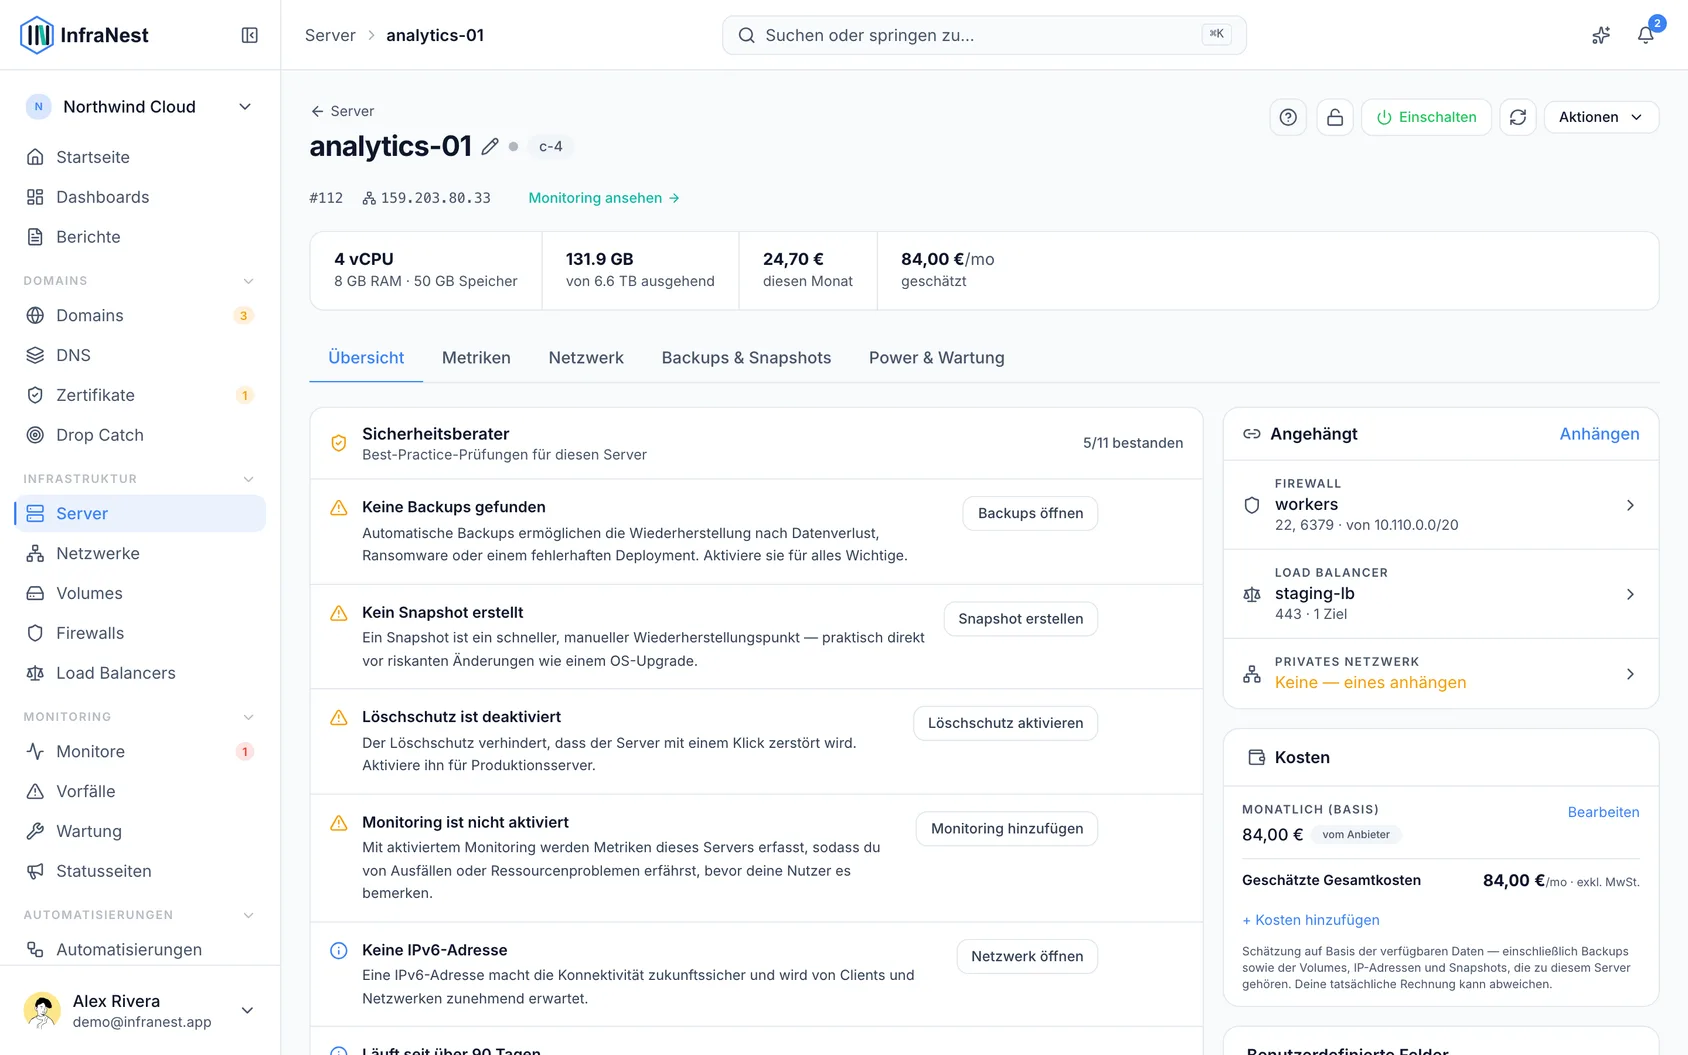Switch to the Metriken tab
The width and height of the screenshot is (1688, 1055).
pos(476,358)
